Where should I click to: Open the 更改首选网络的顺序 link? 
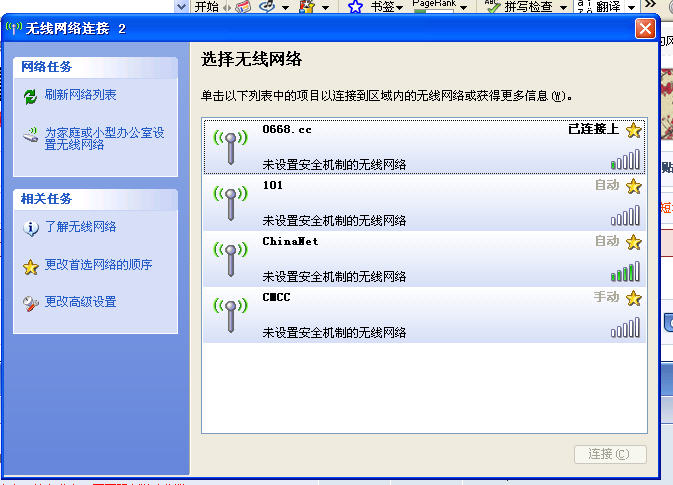99,265
